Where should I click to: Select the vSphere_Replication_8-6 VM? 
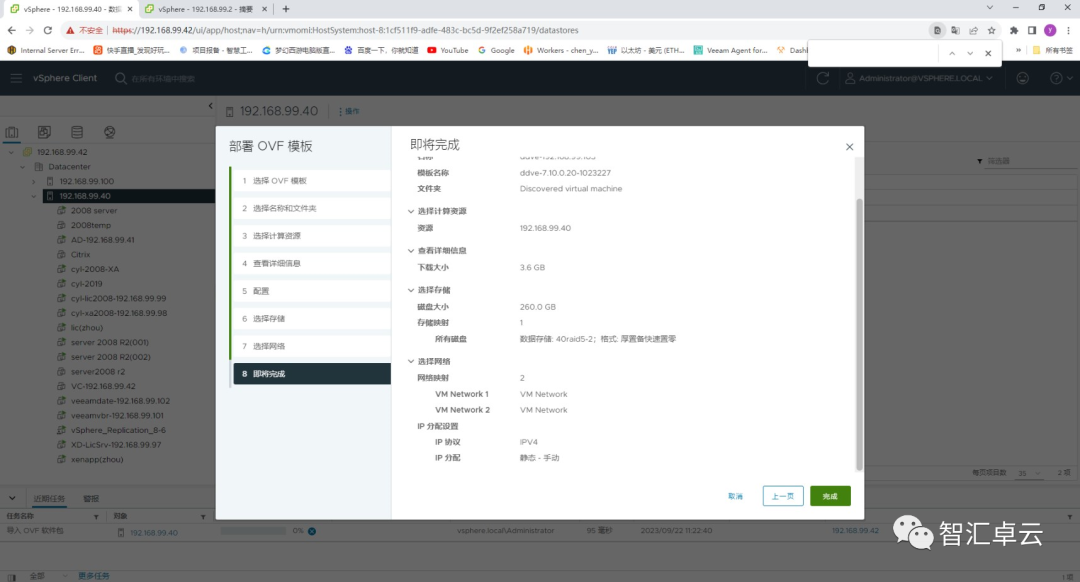[118, 430]
